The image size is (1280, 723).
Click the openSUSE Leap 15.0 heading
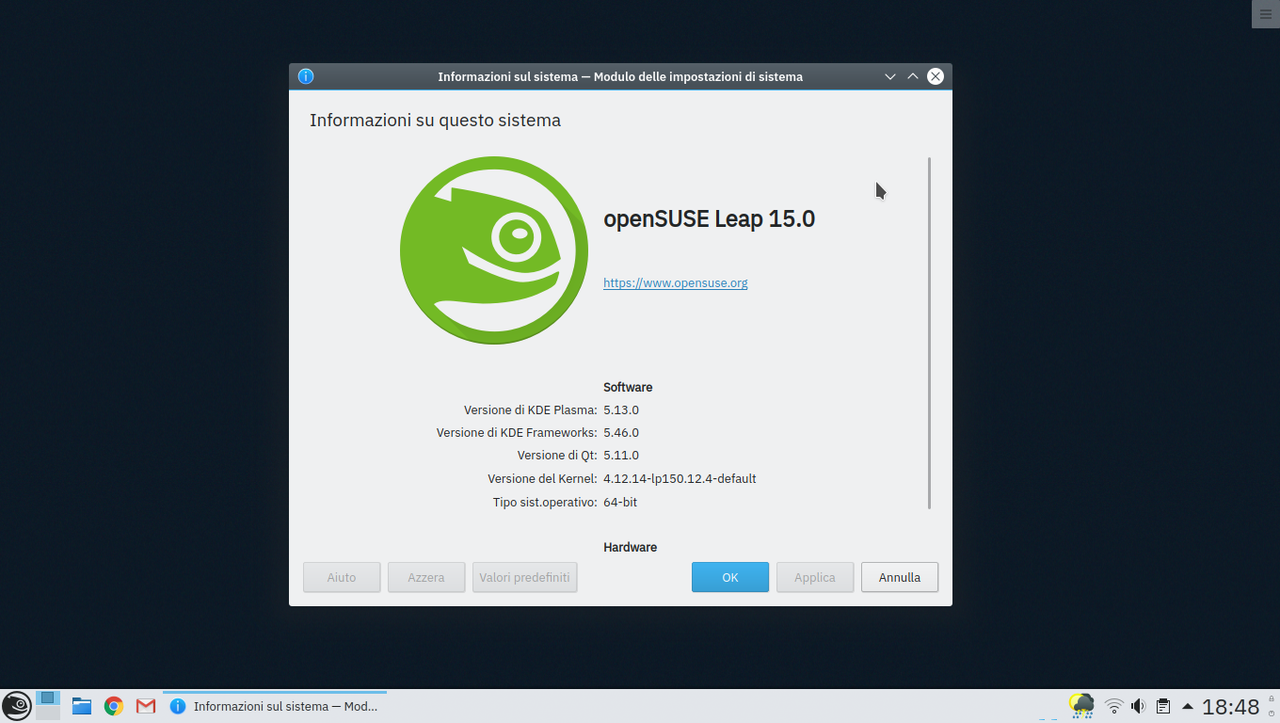click(x=709, y=219)
